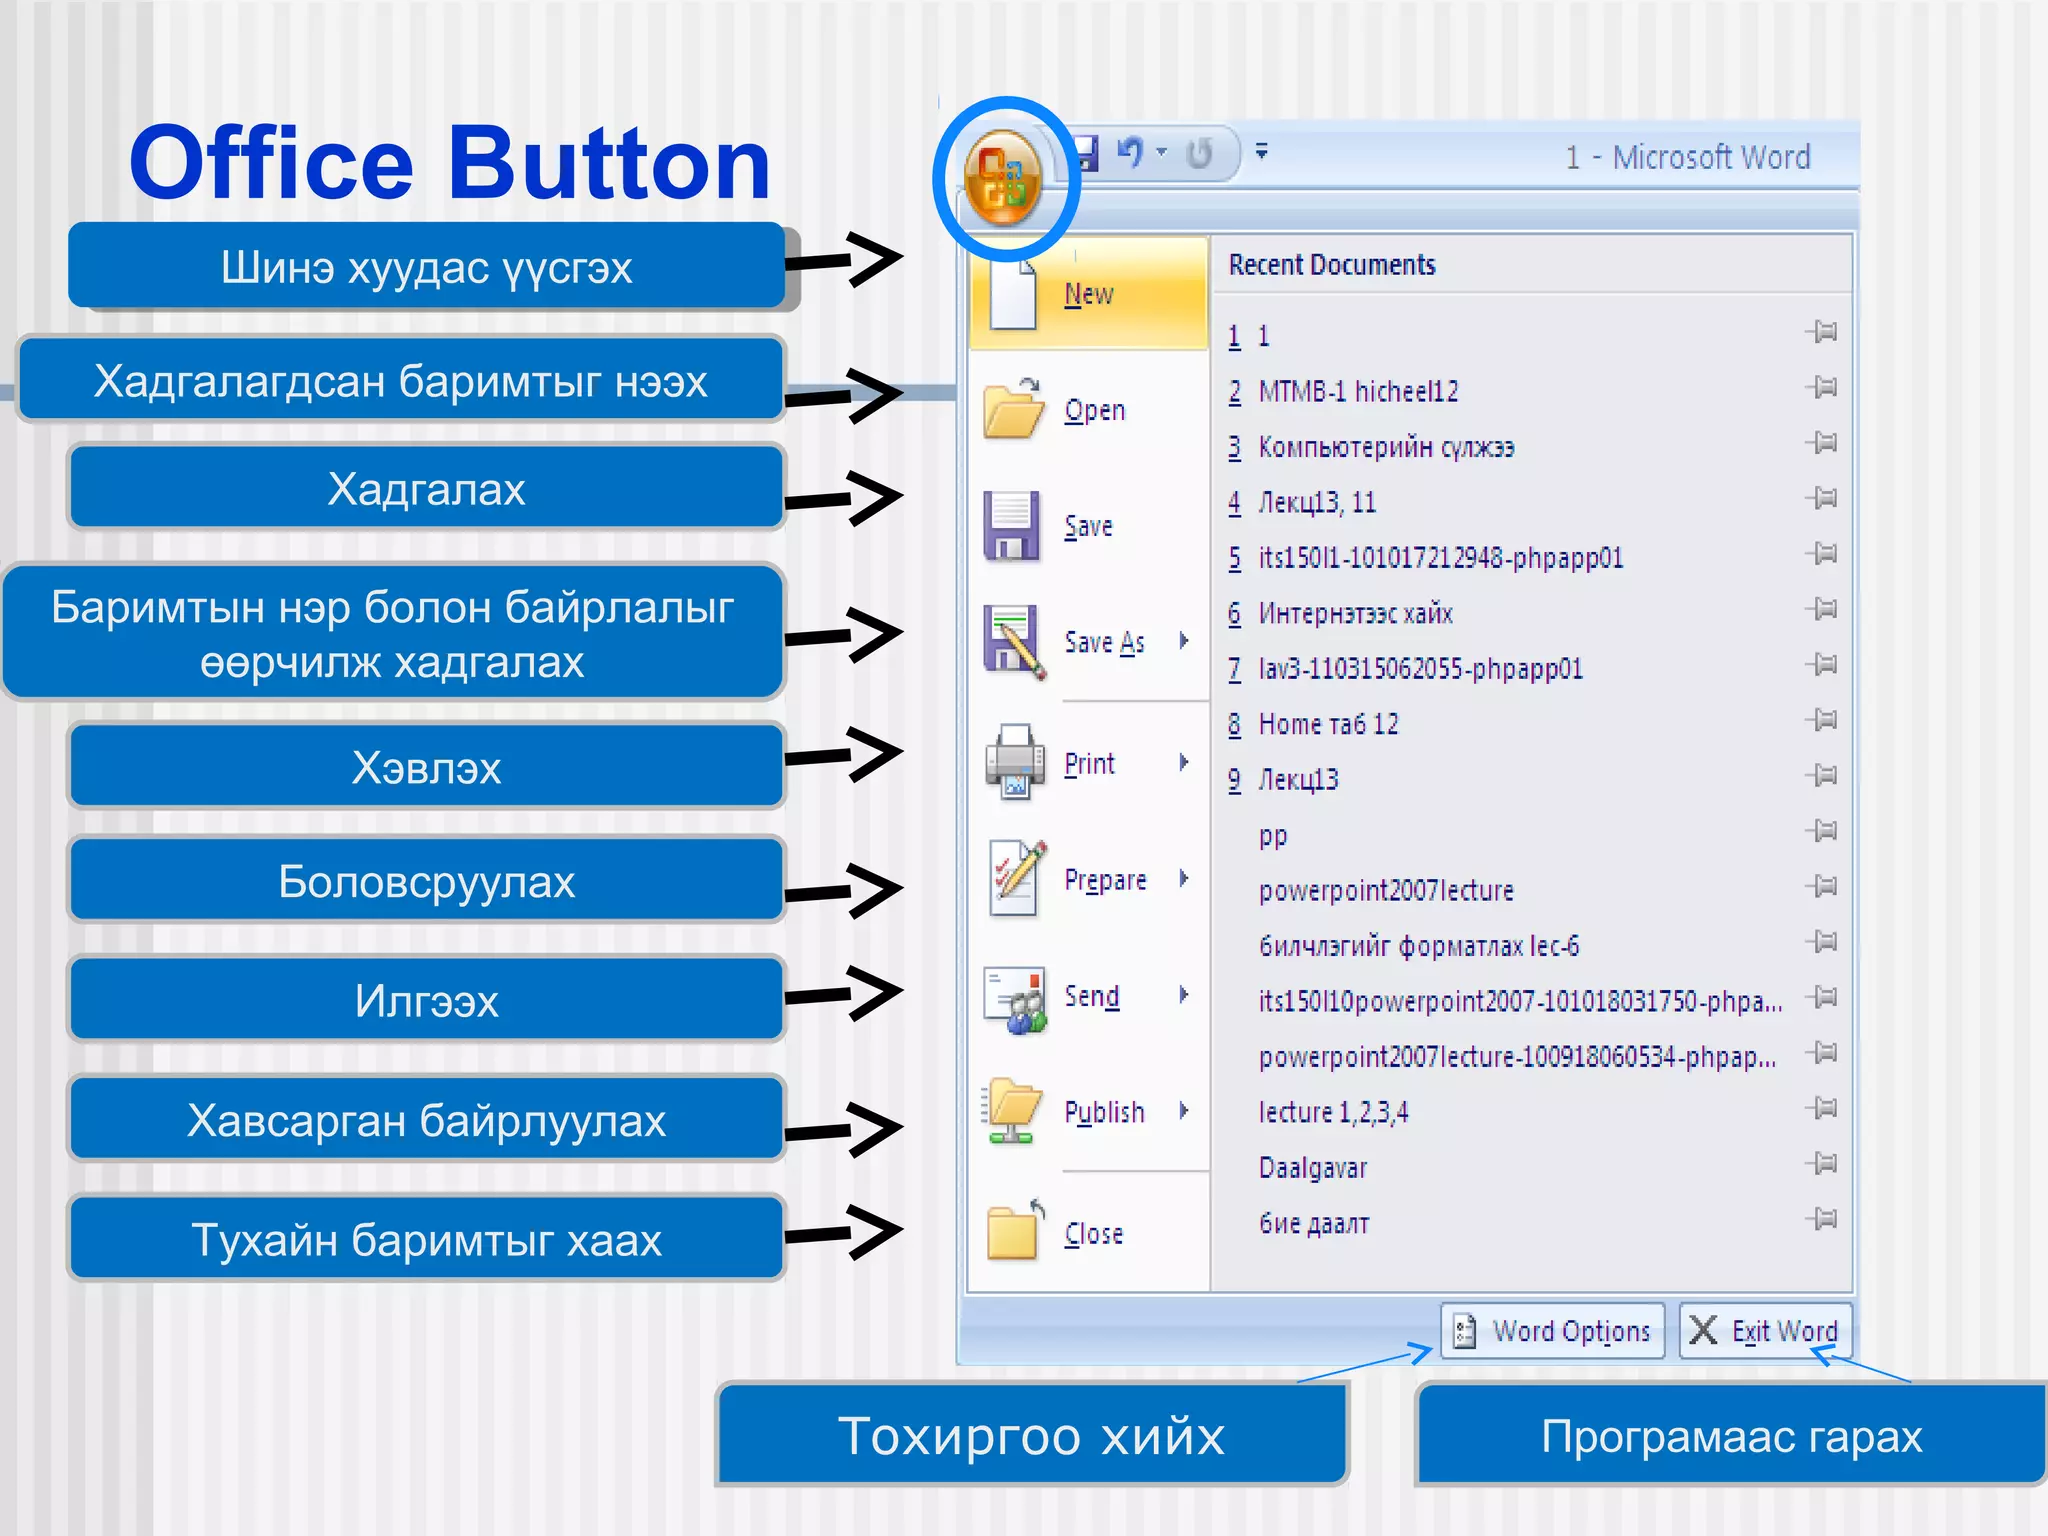Click the Save floppy icon in quick access toolbar

click(x=1085, y=153)
